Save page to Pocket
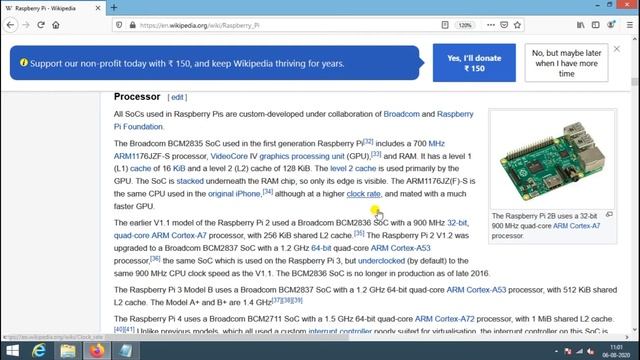This screenshot has width=640, height=360. [504, 25]
